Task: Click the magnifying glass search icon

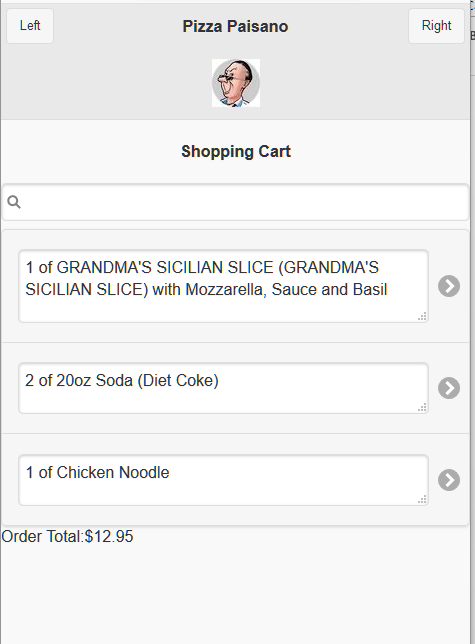Action: 14,202
